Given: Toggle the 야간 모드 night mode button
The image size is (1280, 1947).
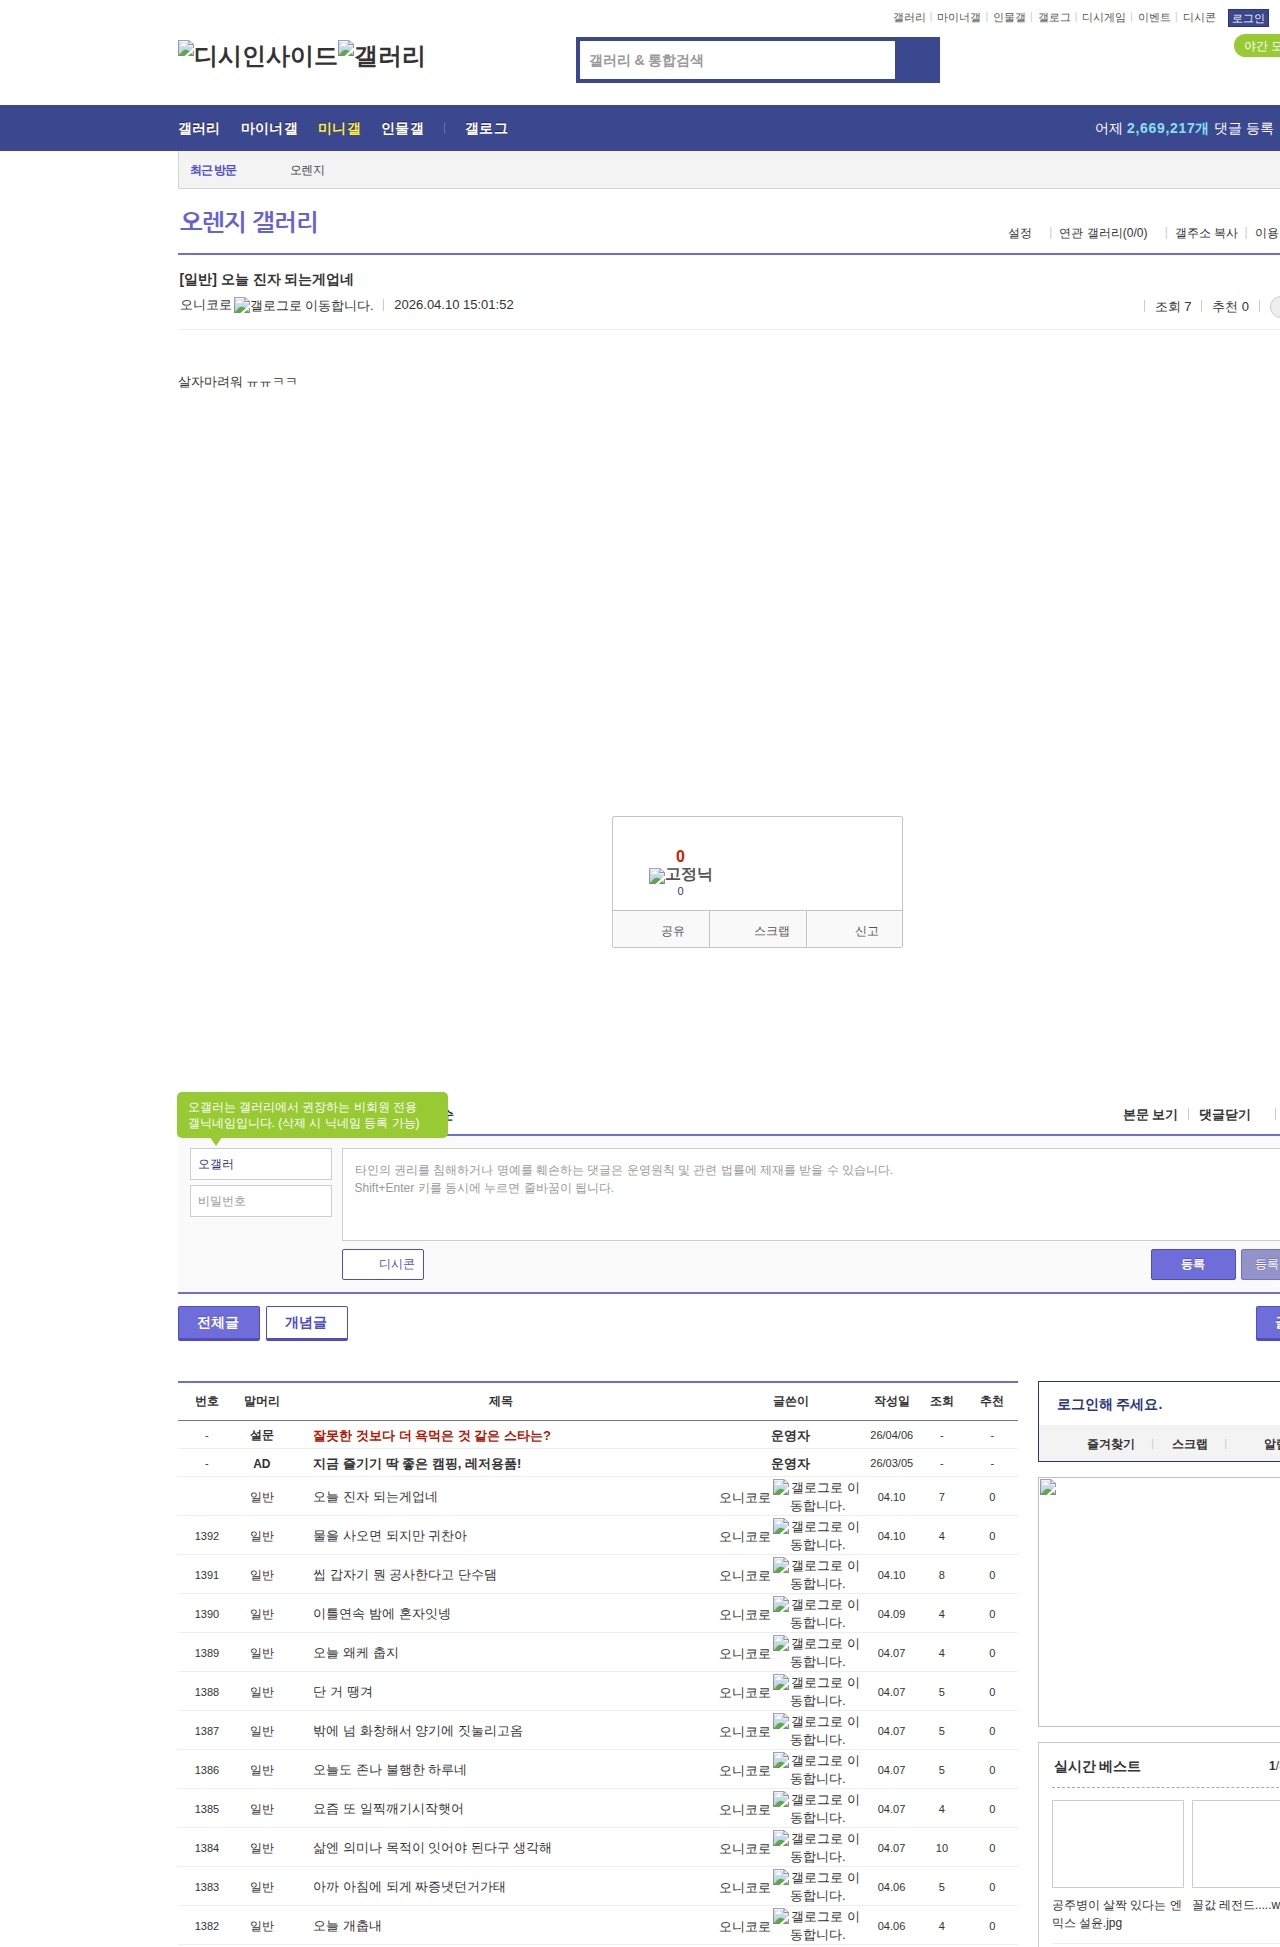Looking at the screenshot, I should pyautogui.click(x=1258, y=46).
